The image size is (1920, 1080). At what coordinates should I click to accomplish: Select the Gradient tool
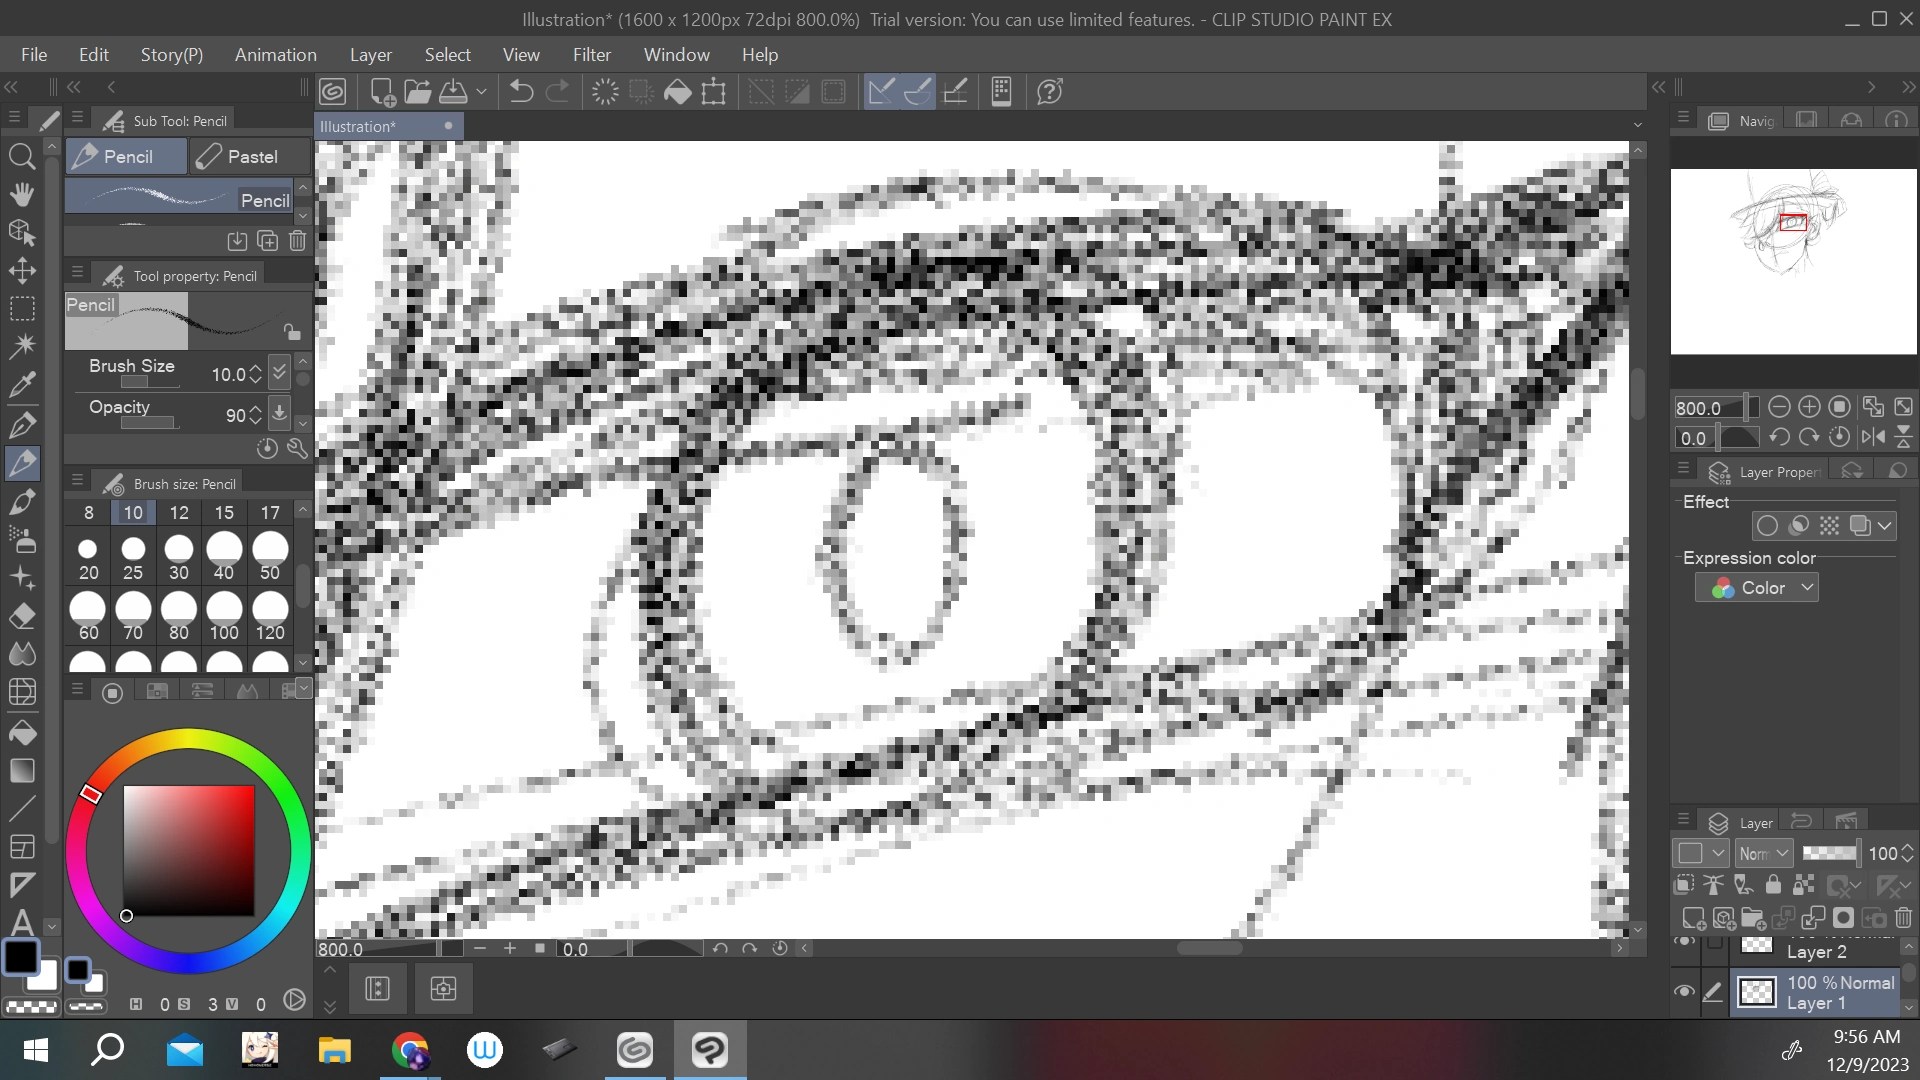point(22,770)
